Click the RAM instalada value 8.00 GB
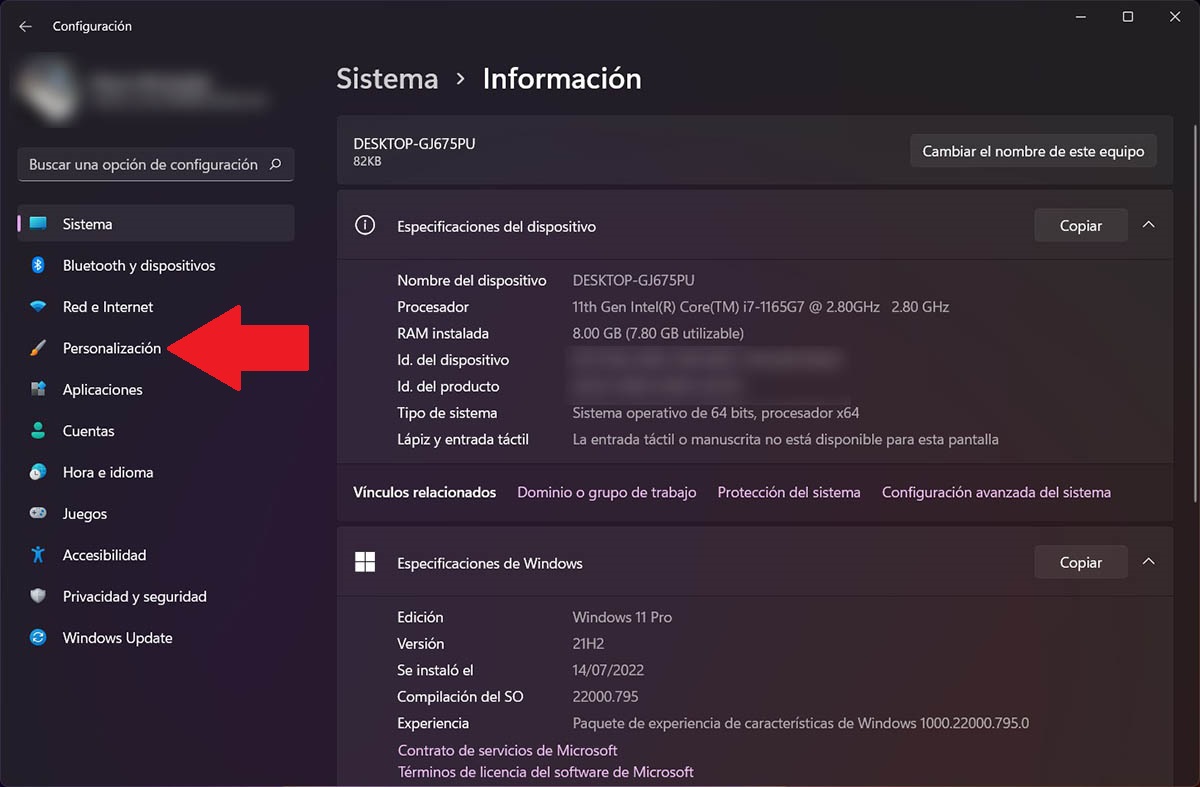 point(658,333)
